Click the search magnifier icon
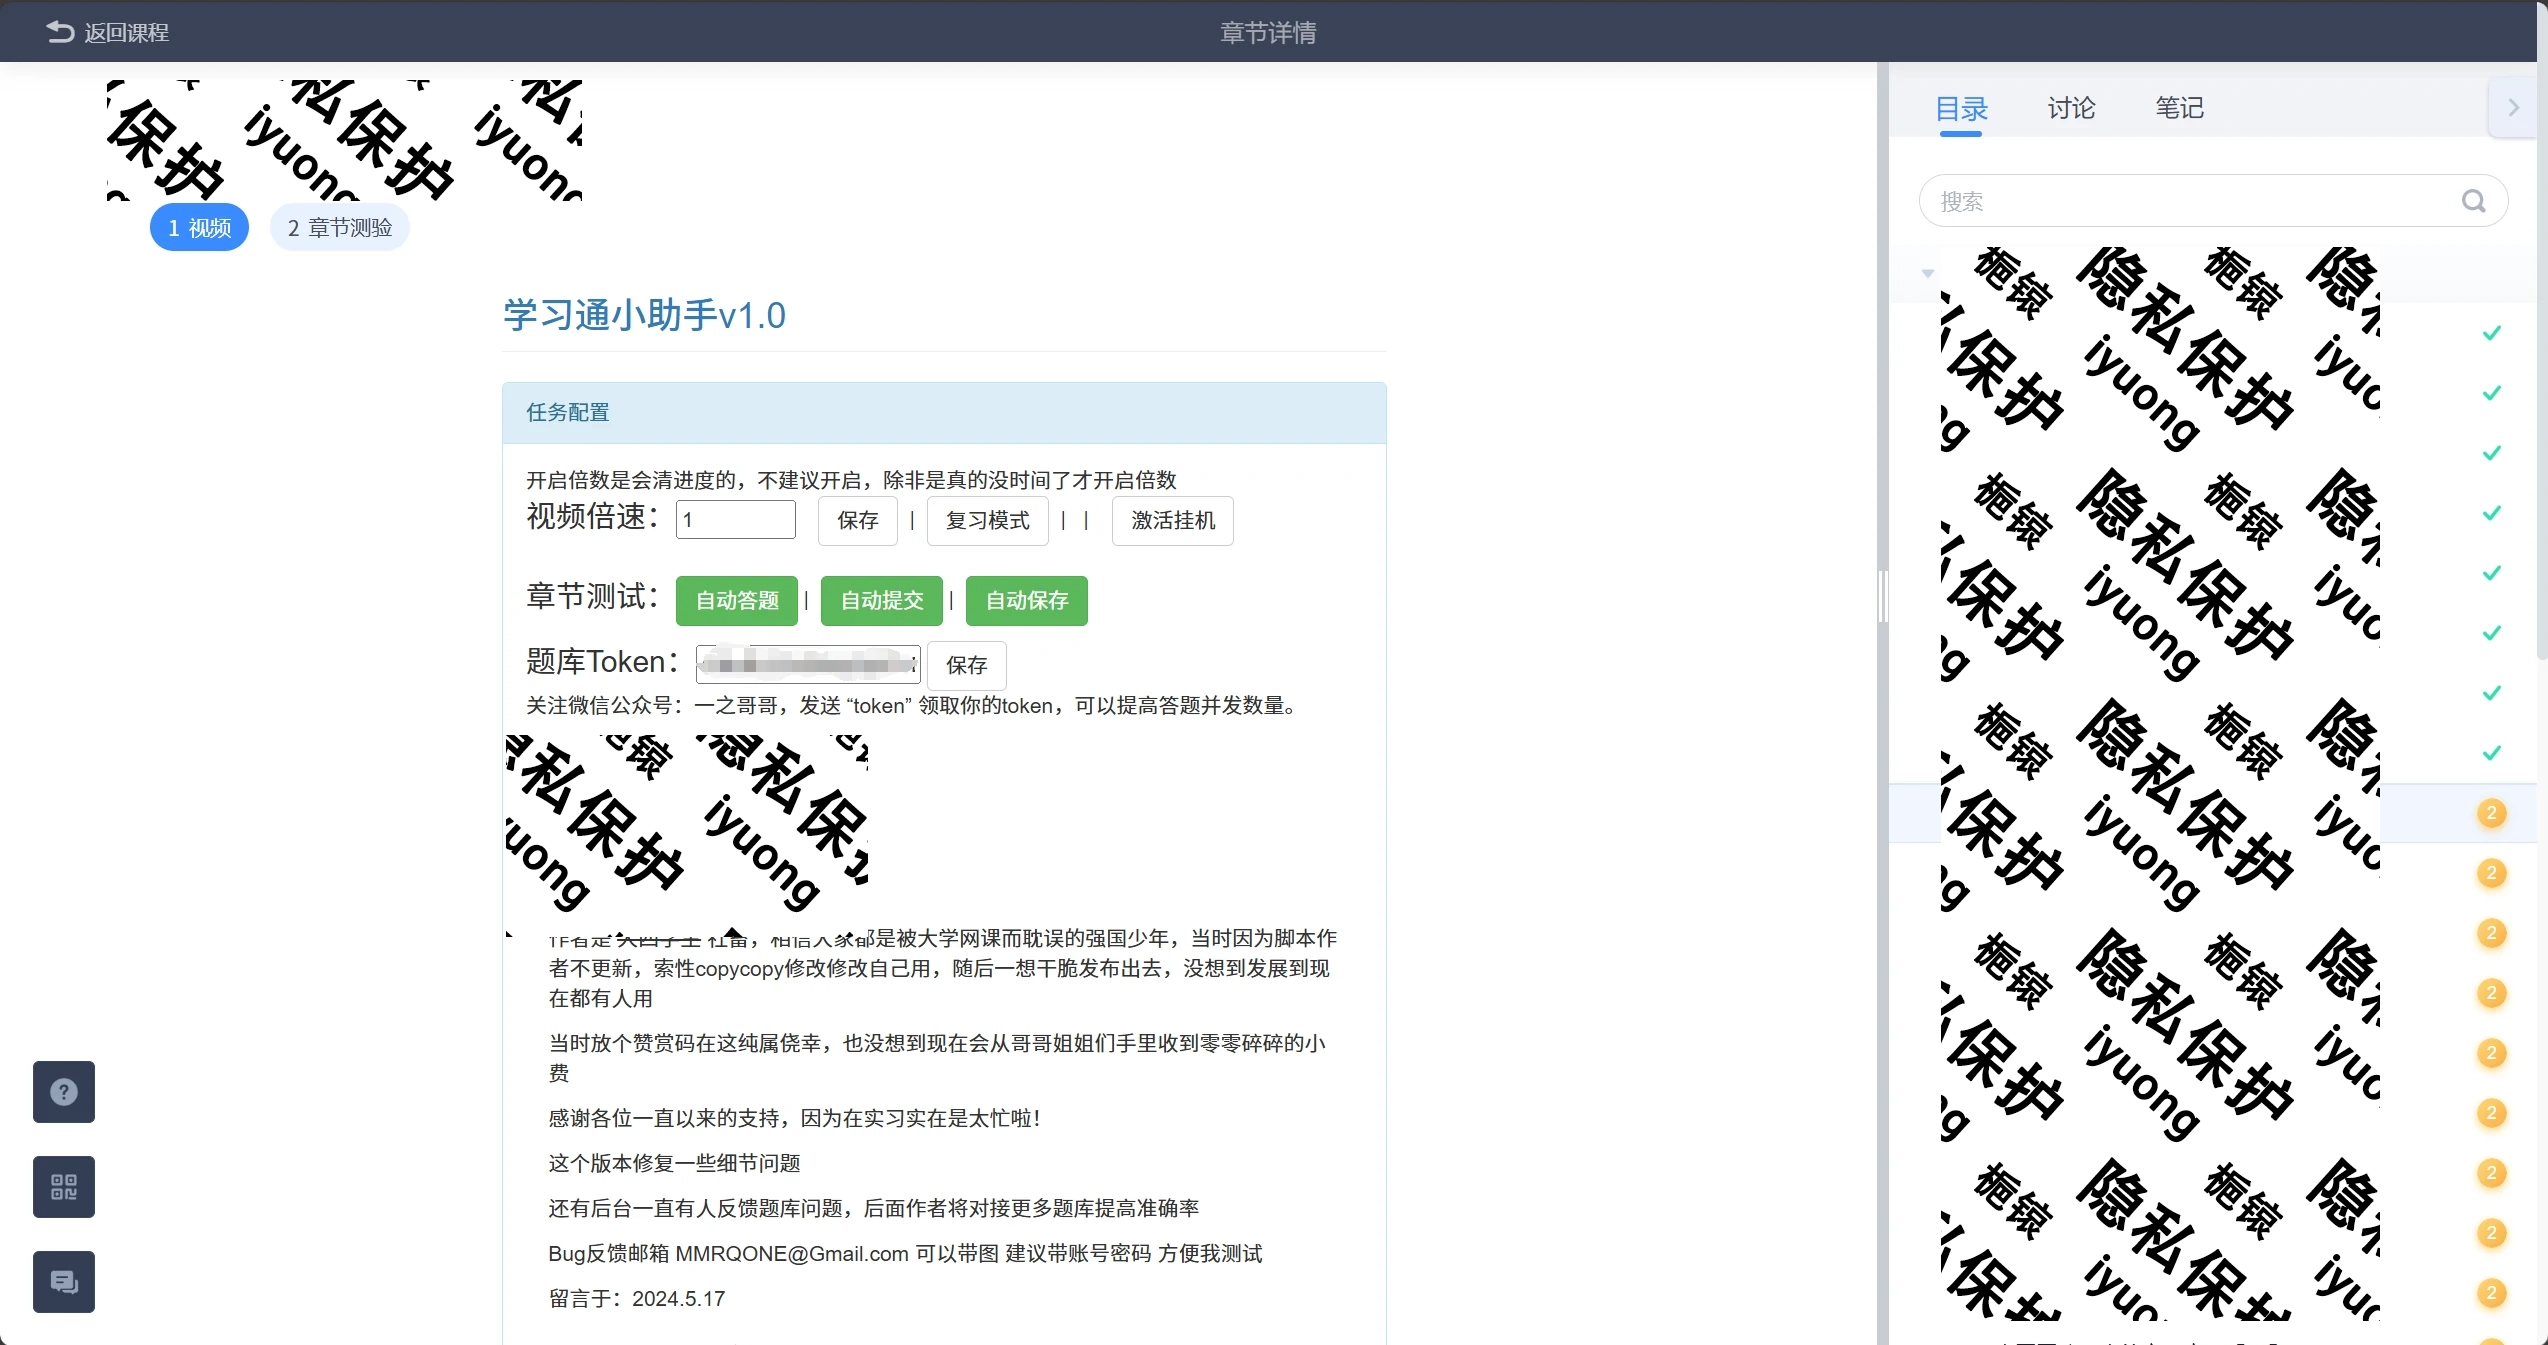The height and width of the screenshot is (1345, 2548). click(2473, 200)
